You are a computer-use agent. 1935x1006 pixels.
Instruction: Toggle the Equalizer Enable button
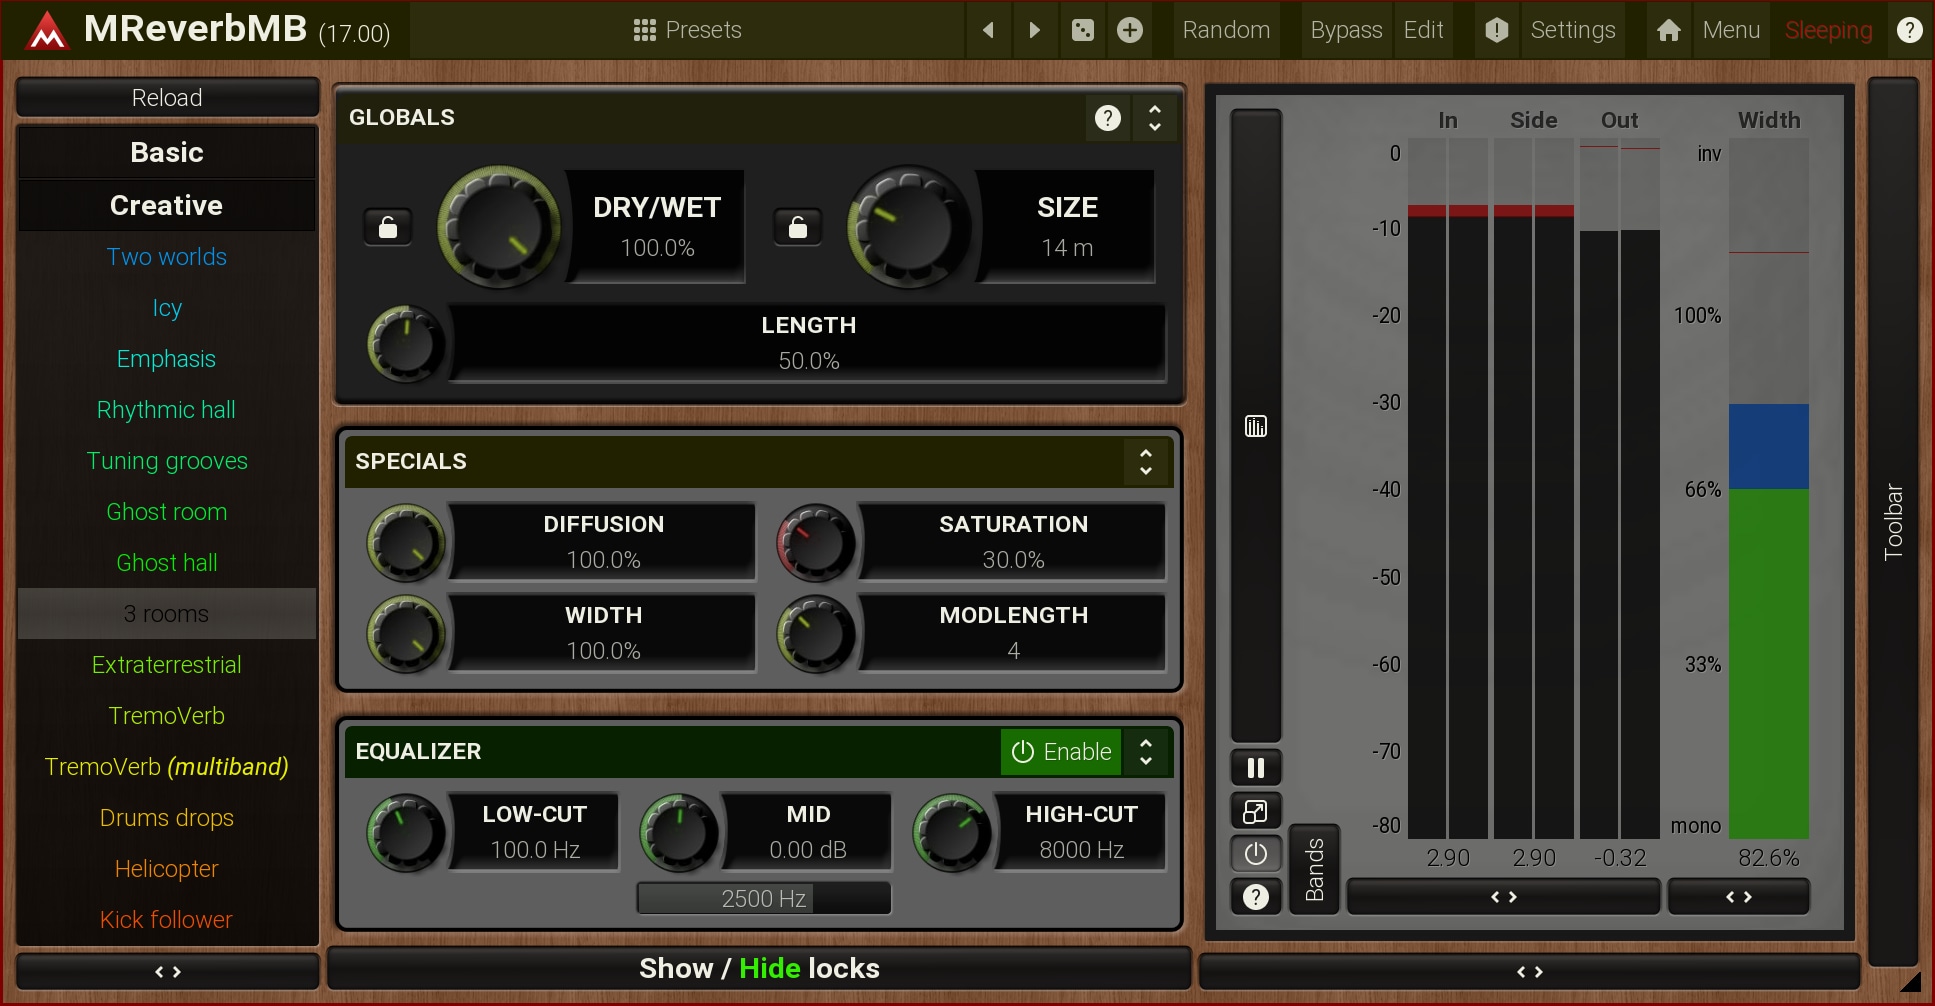point(1061,752)
